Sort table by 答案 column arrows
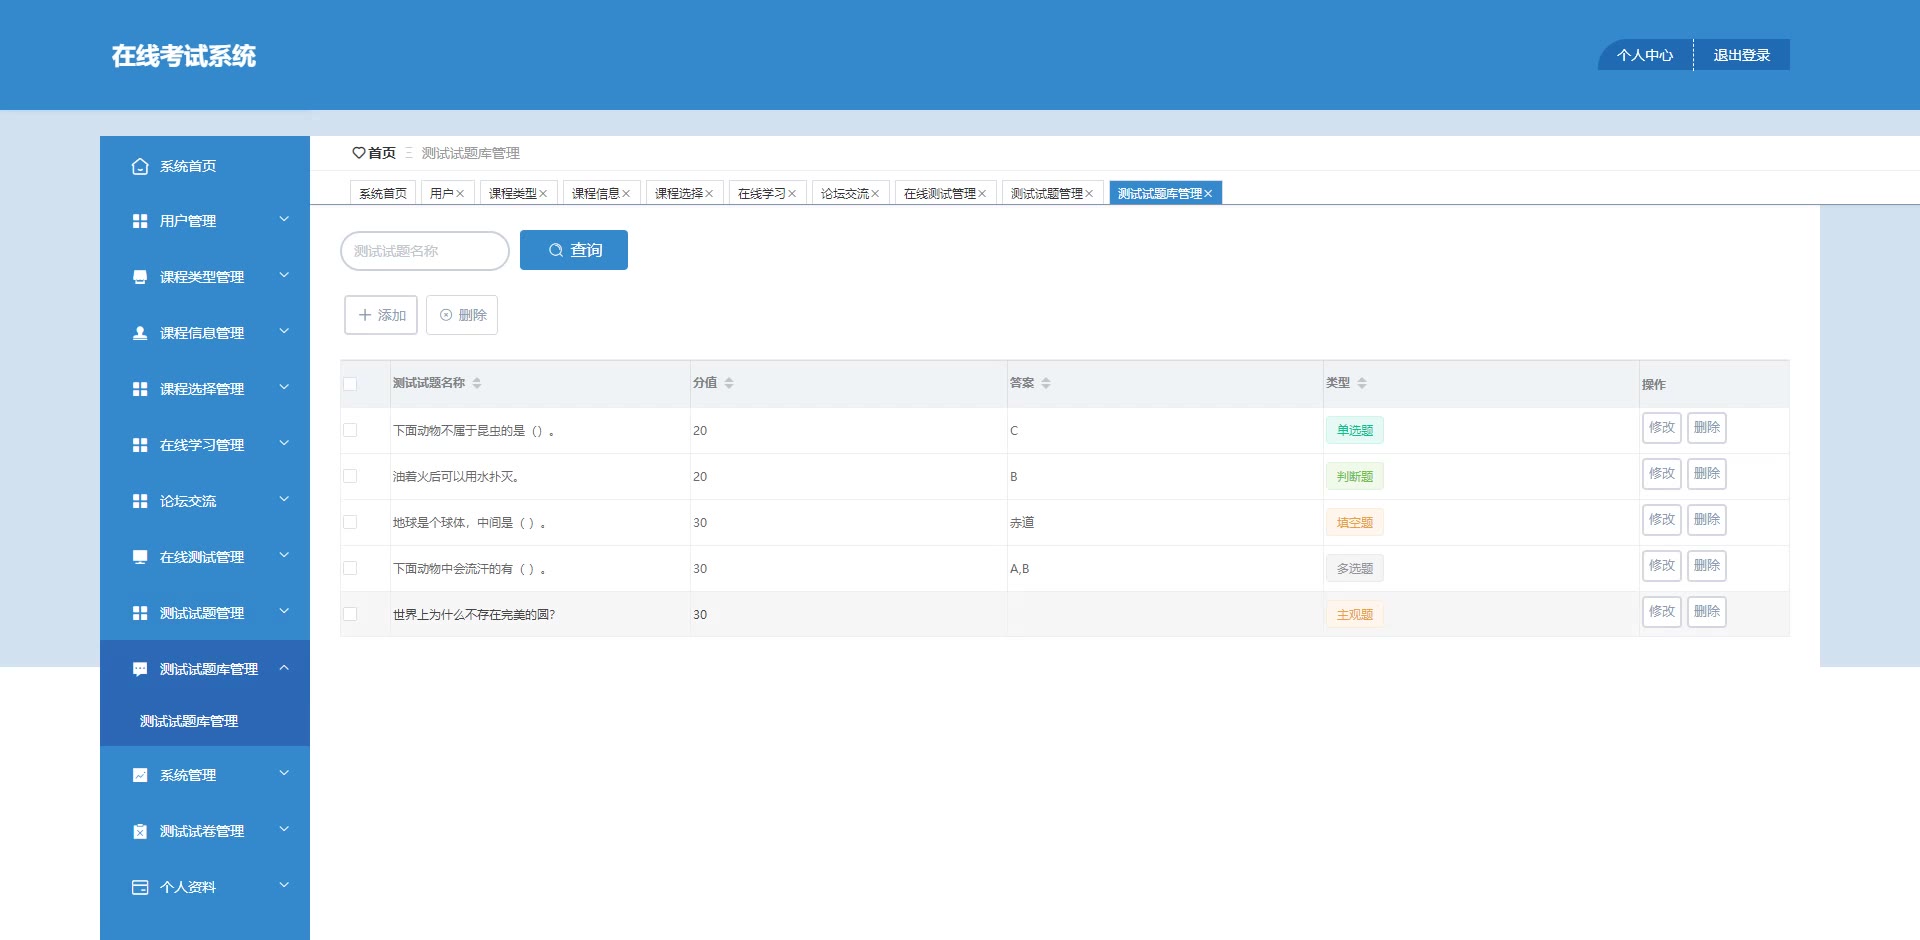Screen dimensions: 1920x940 click(1046, 383)
